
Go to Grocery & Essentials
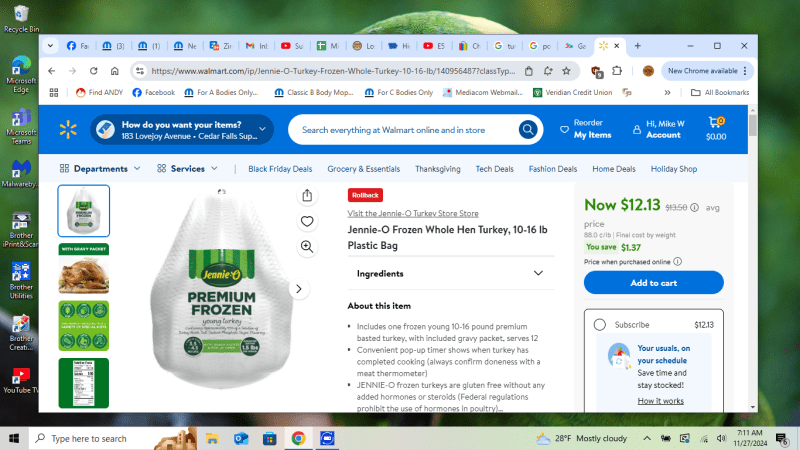pyautogui.click(x=364, y=169)
